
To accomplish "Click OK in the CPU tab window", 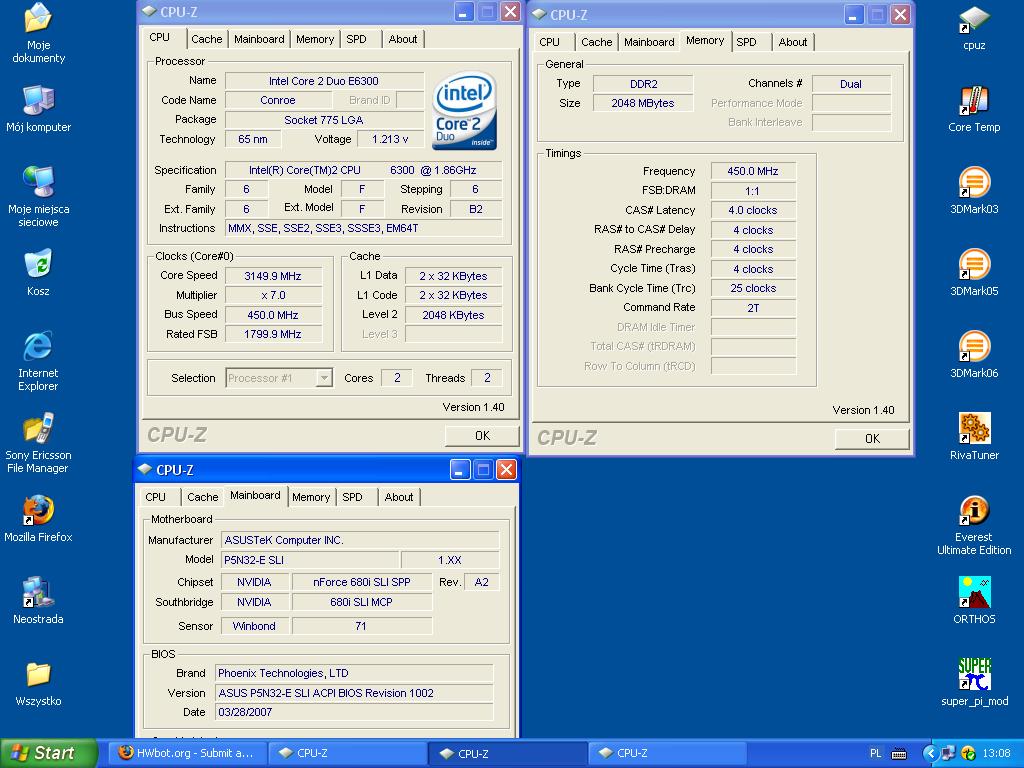I will [x=482, y=436].
